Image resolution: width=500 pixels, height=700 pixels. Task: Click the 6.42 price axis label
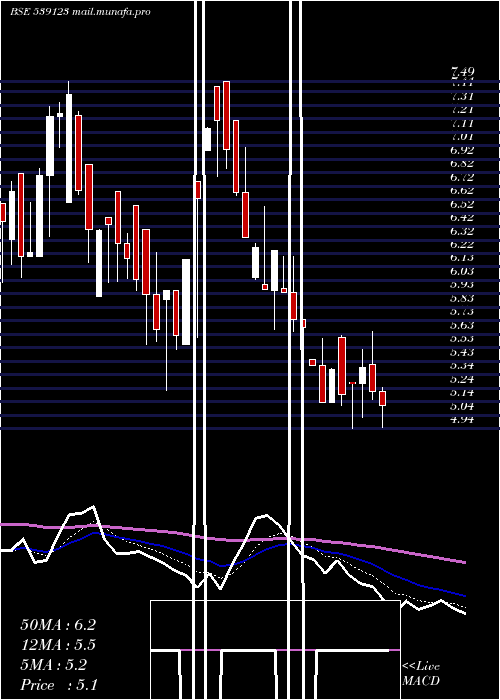pos(462,217)
